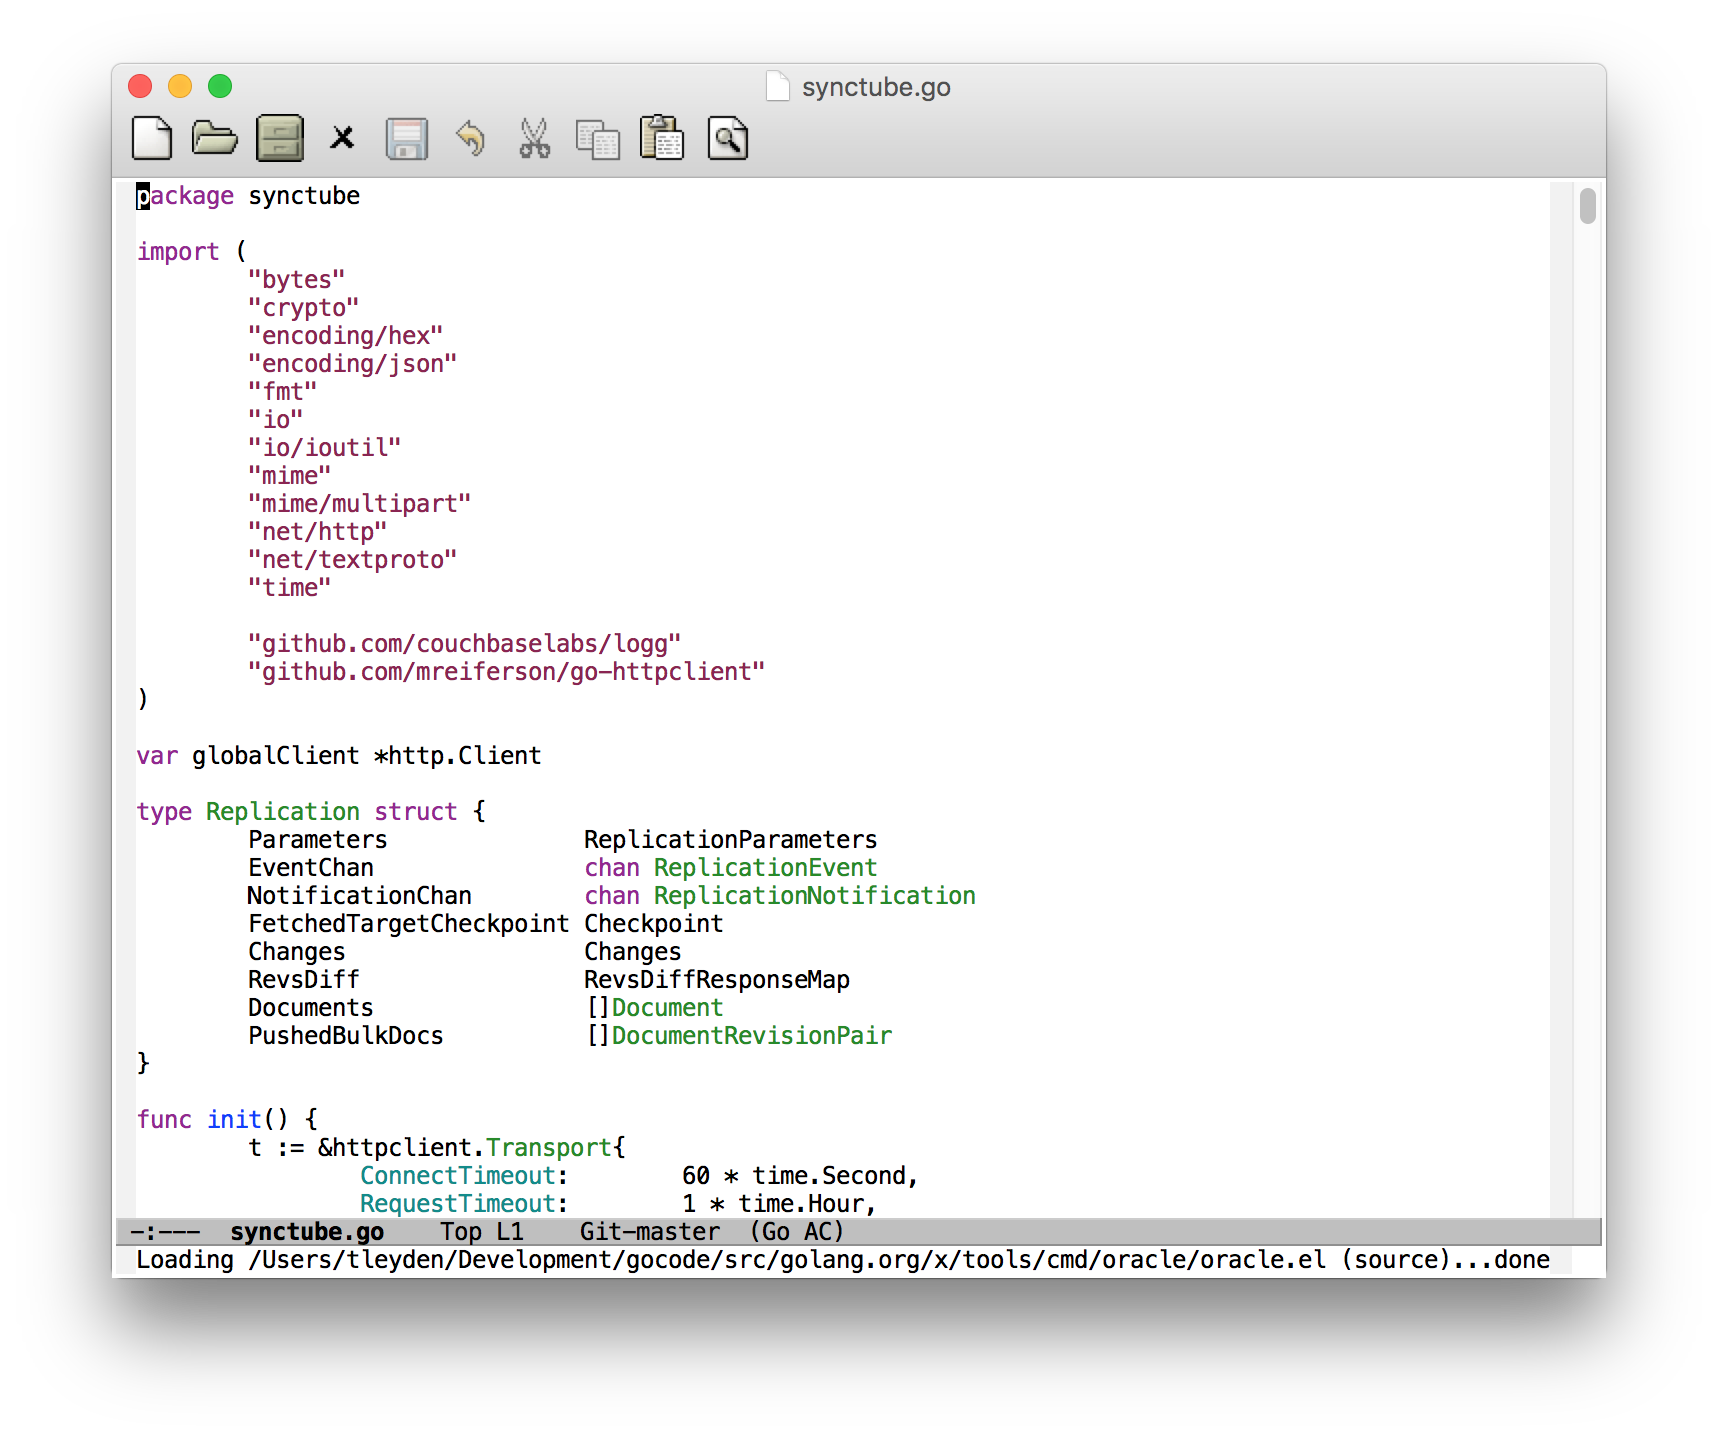Image resolution: width=1718 pixels, height=1438 pixels.
Task: Click the vertical scrollbar thumb
Action: pyautogui.click(x=1587, y=206)
